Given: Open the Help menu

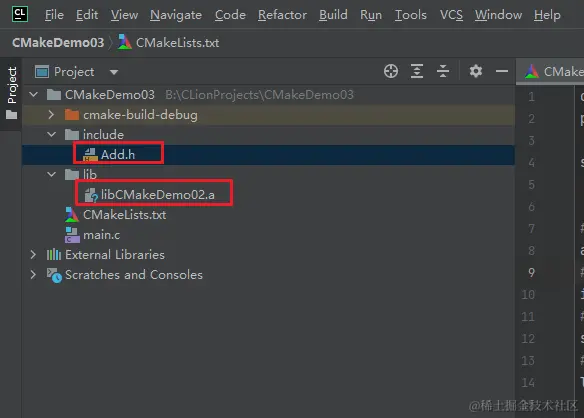Looking at the screenshot, I should [547, 15].
